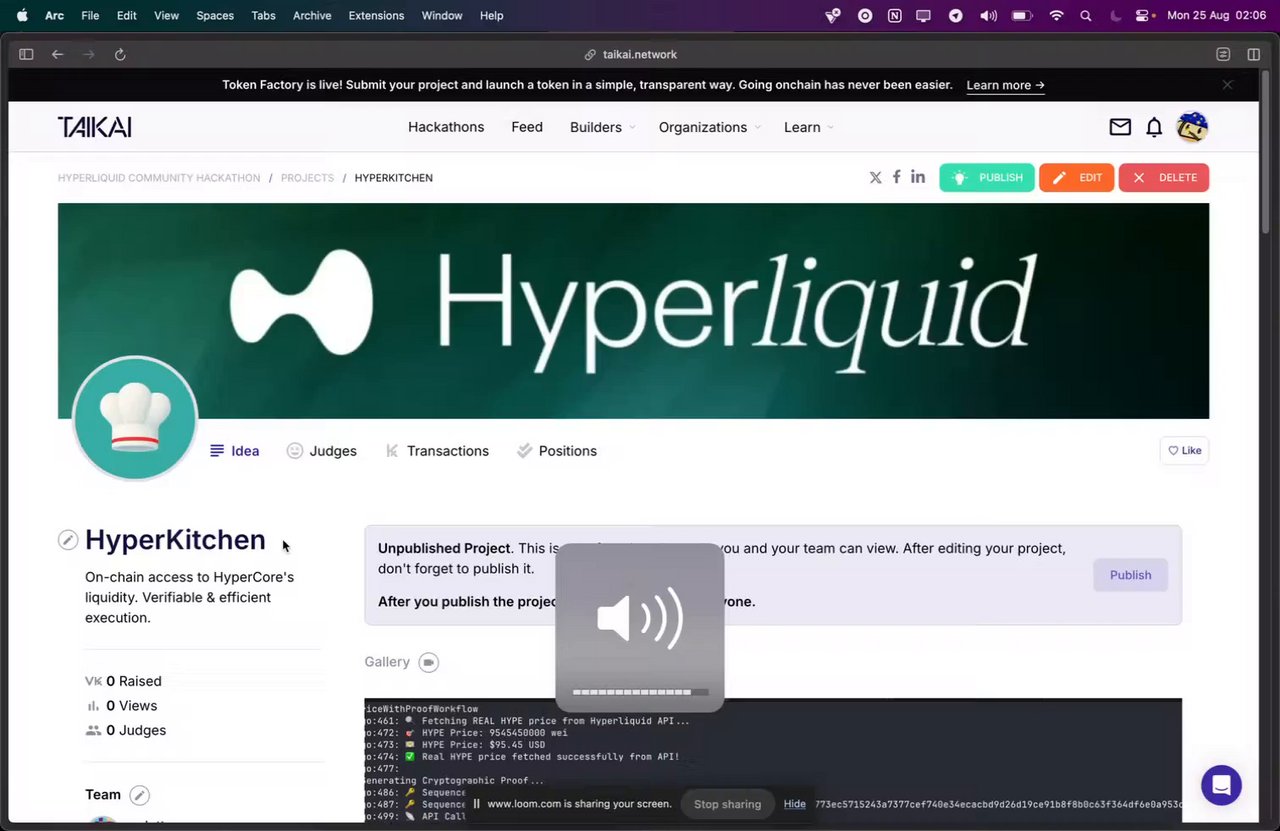Open the Hyperliquid Community Hackathon breadcrumb
Image resolution: width=1280 pixels, height=831 pixels.
coord(159,178)
